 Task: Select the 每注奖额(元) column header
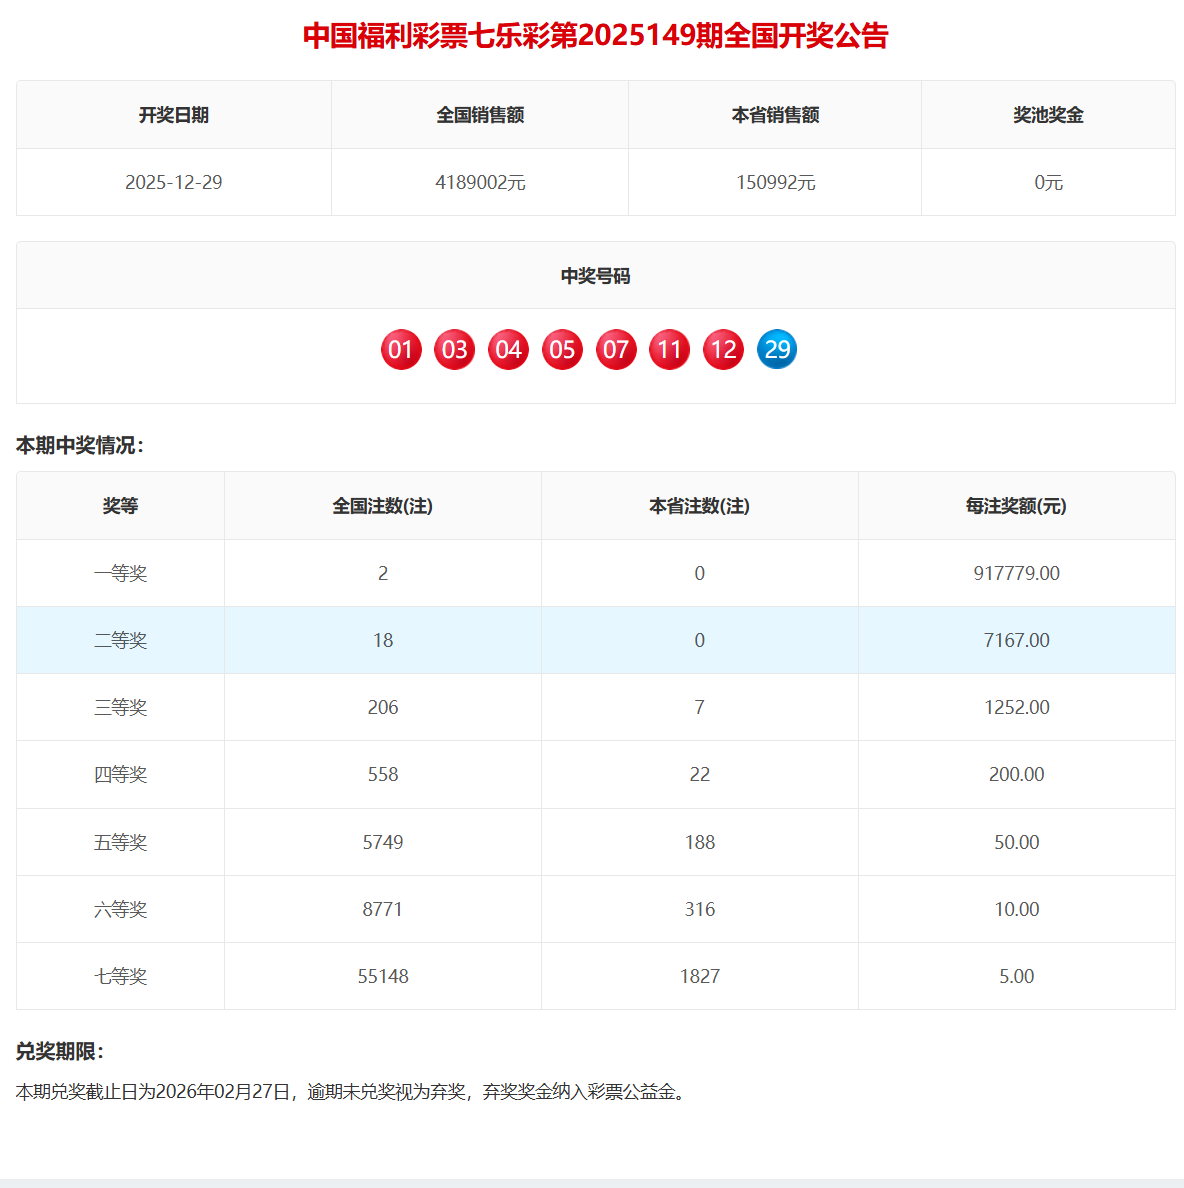tap(1016, 506)
